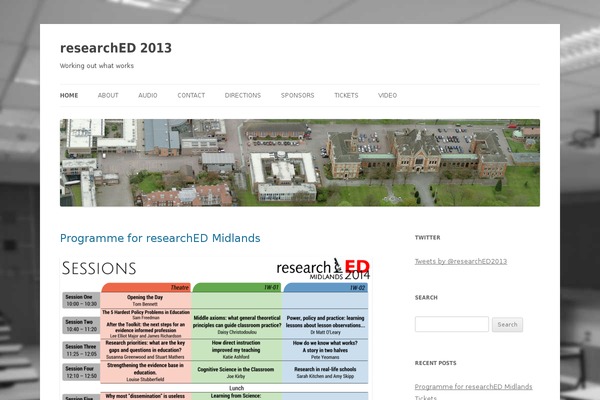Click the aerial campus header image
Viewport: 600px width, 400px height.
point(300,163)
